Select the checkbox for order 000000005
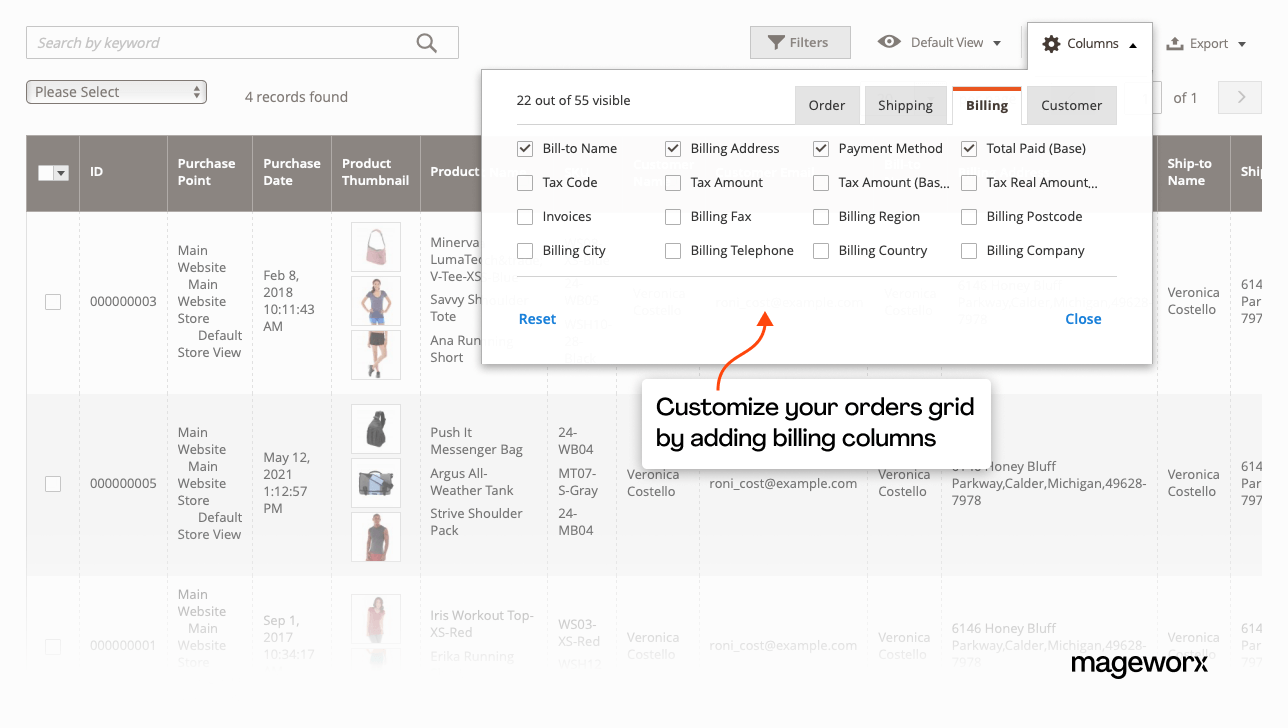Image resolution: width=1288 pixels, height=728 pixels. click(x=53, y=483)
